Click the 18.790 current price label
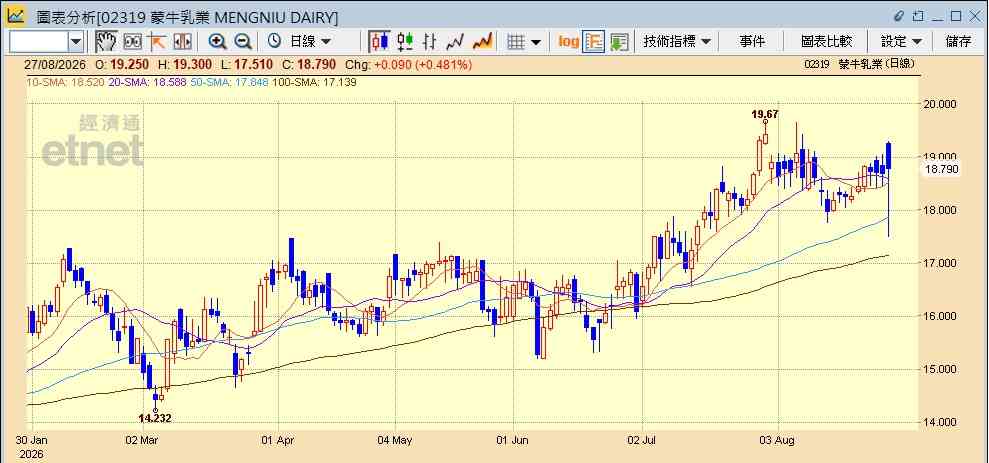The height and width of the screenshot is (463, 989). point(941,168)
